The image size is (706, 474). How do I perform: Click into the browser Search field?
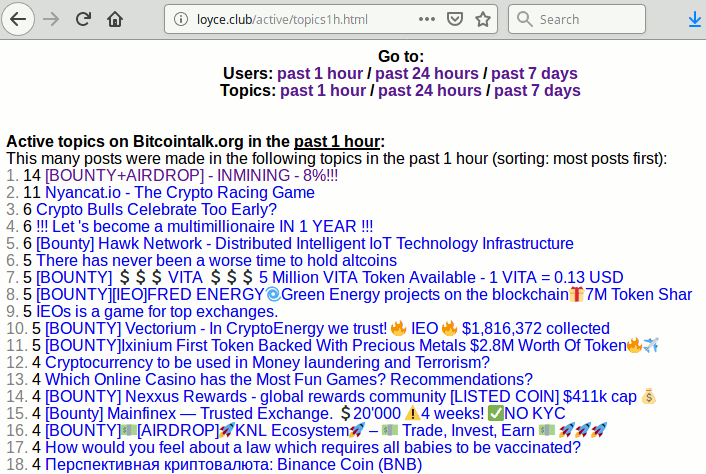pos(577,19)
